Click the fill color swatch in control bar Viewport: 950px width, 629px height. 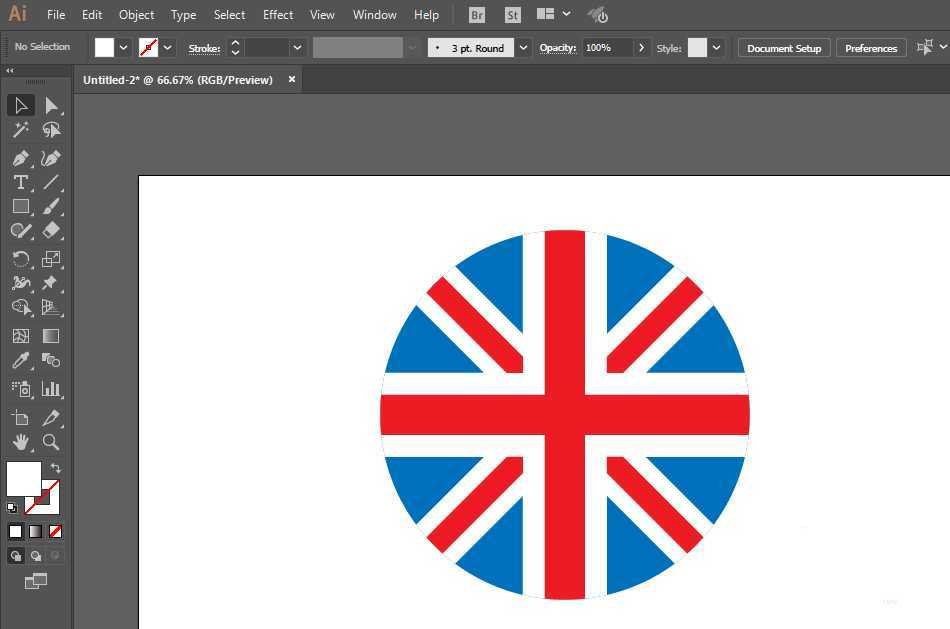pyautogui.click(x=104, y=48)
